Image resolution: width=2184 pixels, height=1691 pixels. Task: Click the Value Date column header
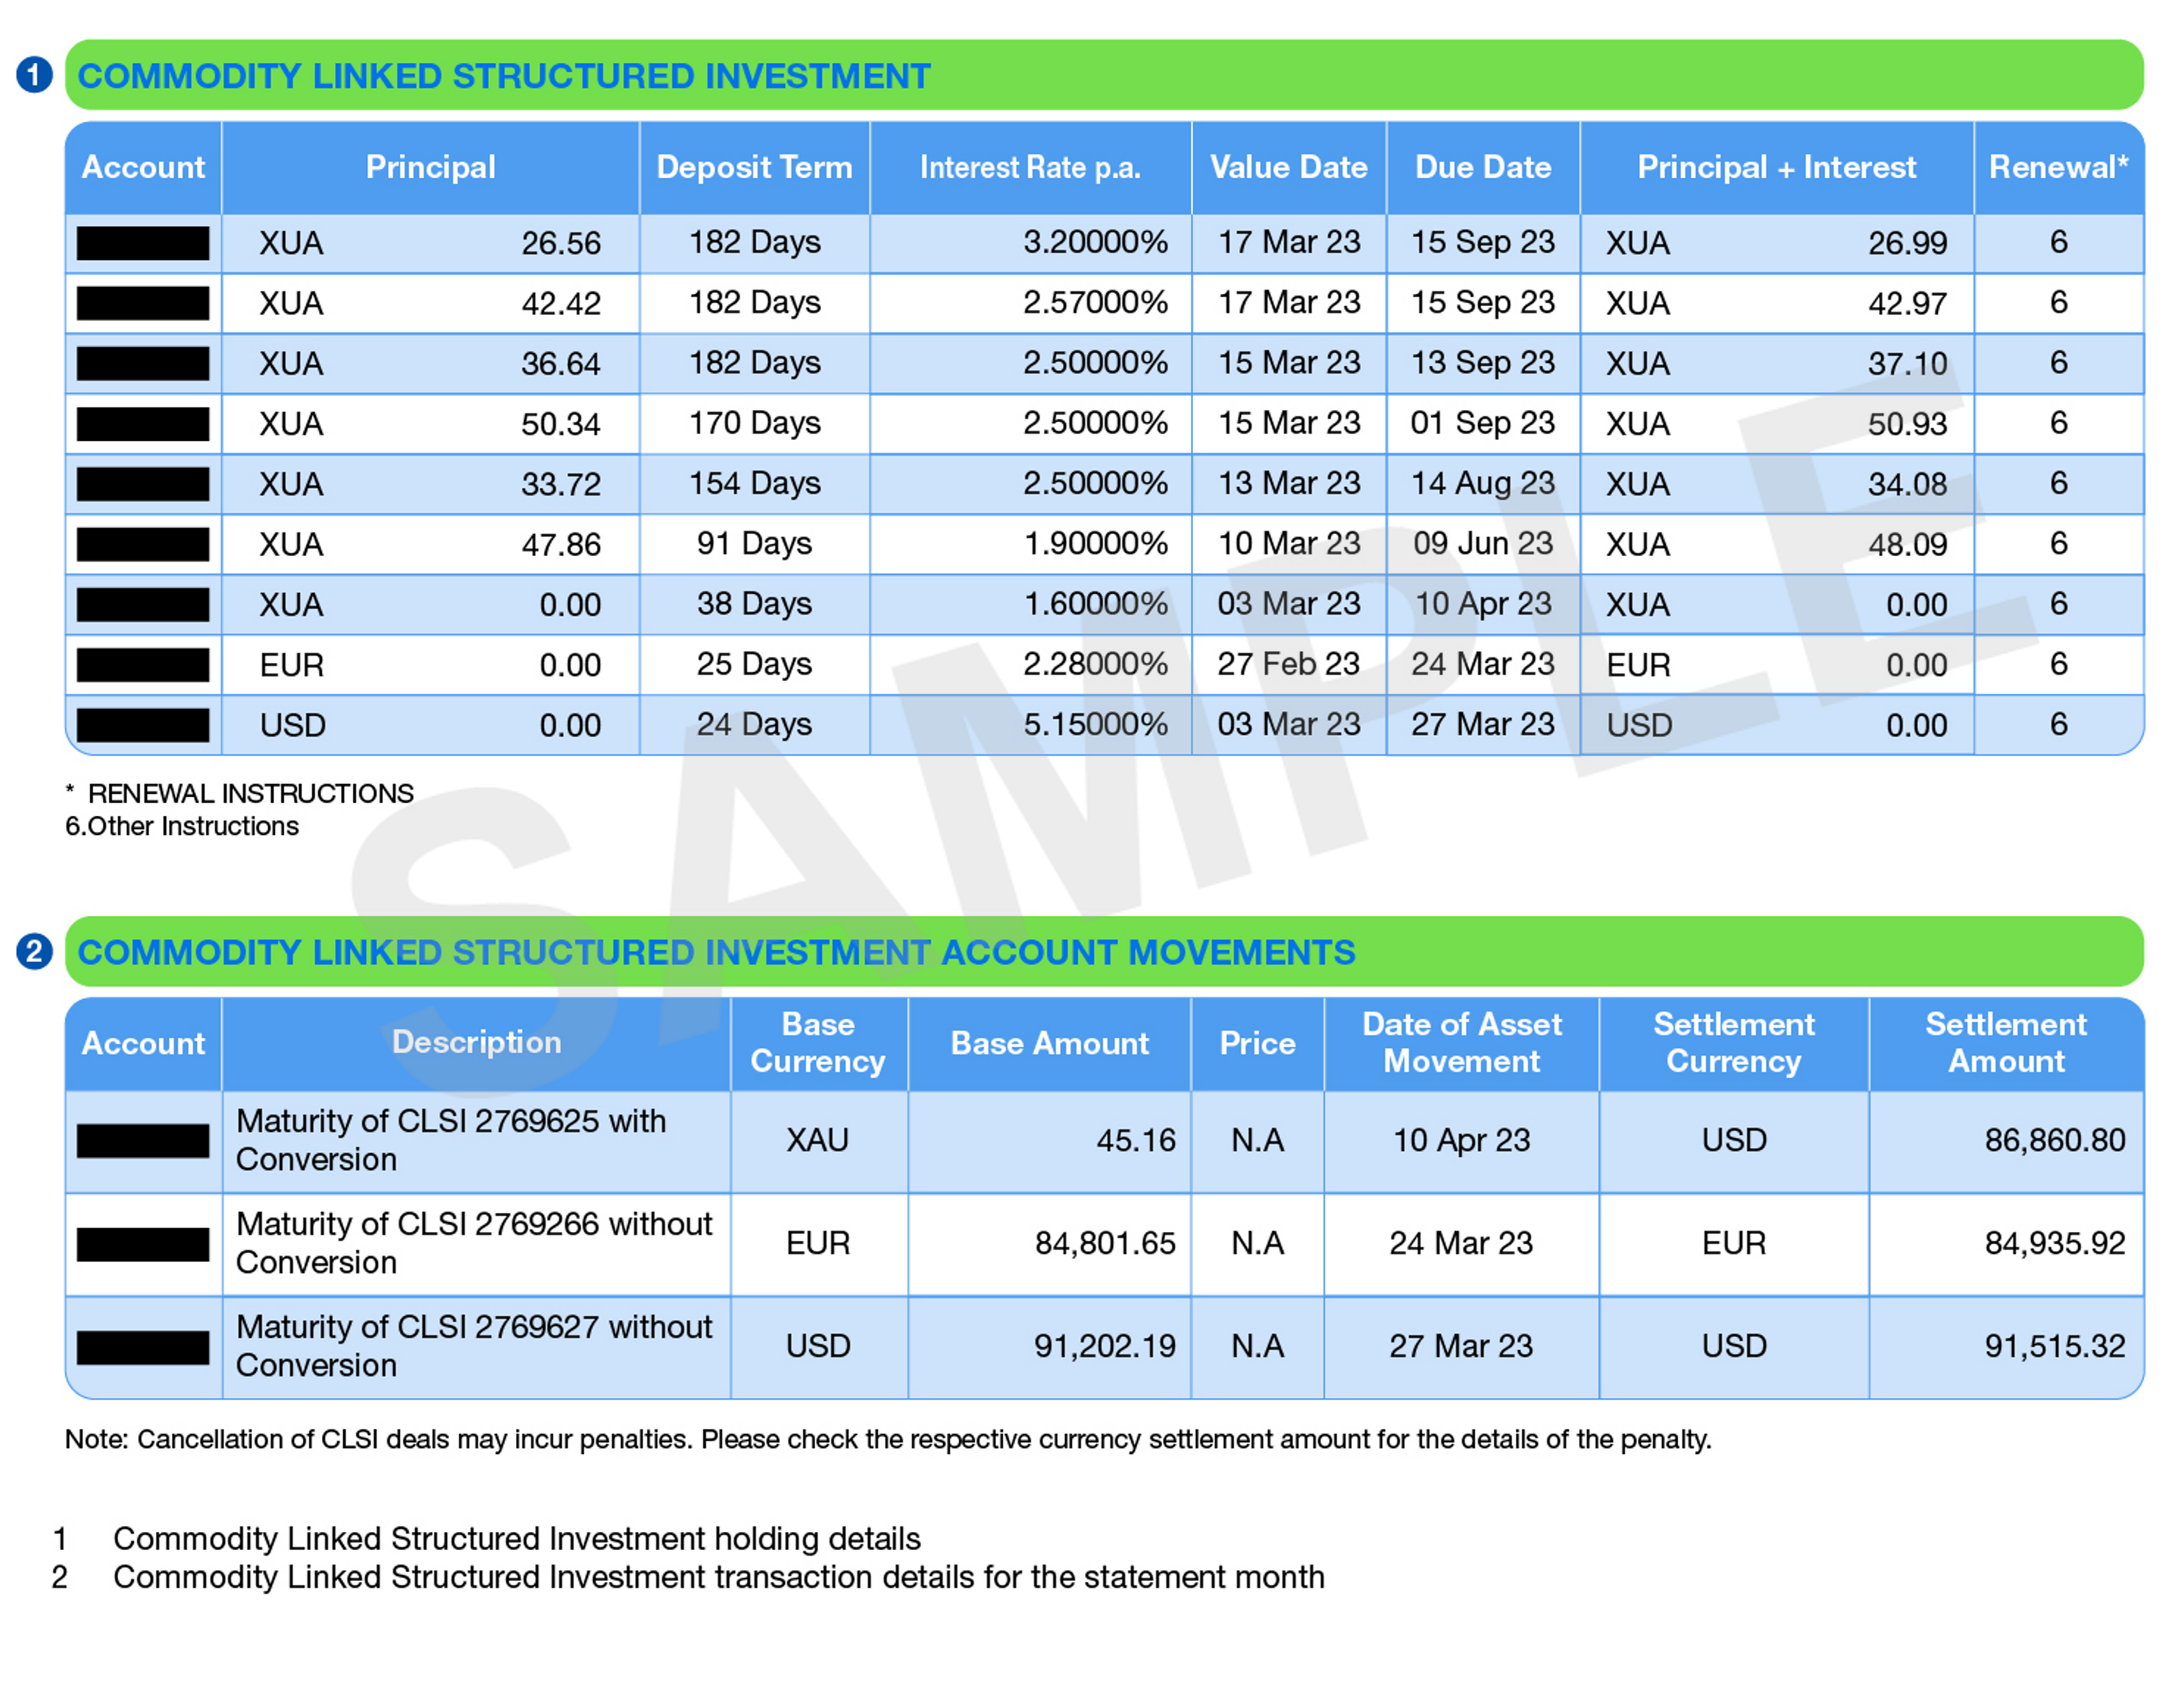point(1288,167)
